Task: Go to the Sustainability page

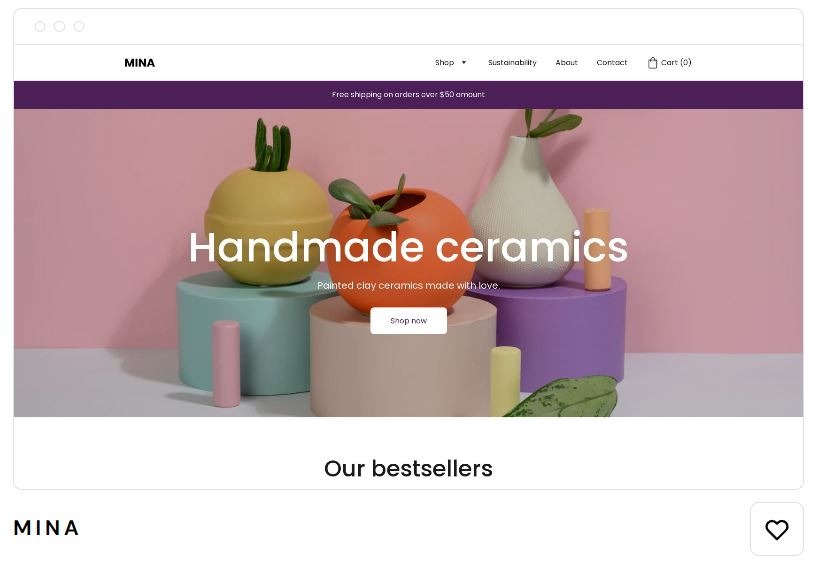Action: pyautogui.click(x=512, y=62)
